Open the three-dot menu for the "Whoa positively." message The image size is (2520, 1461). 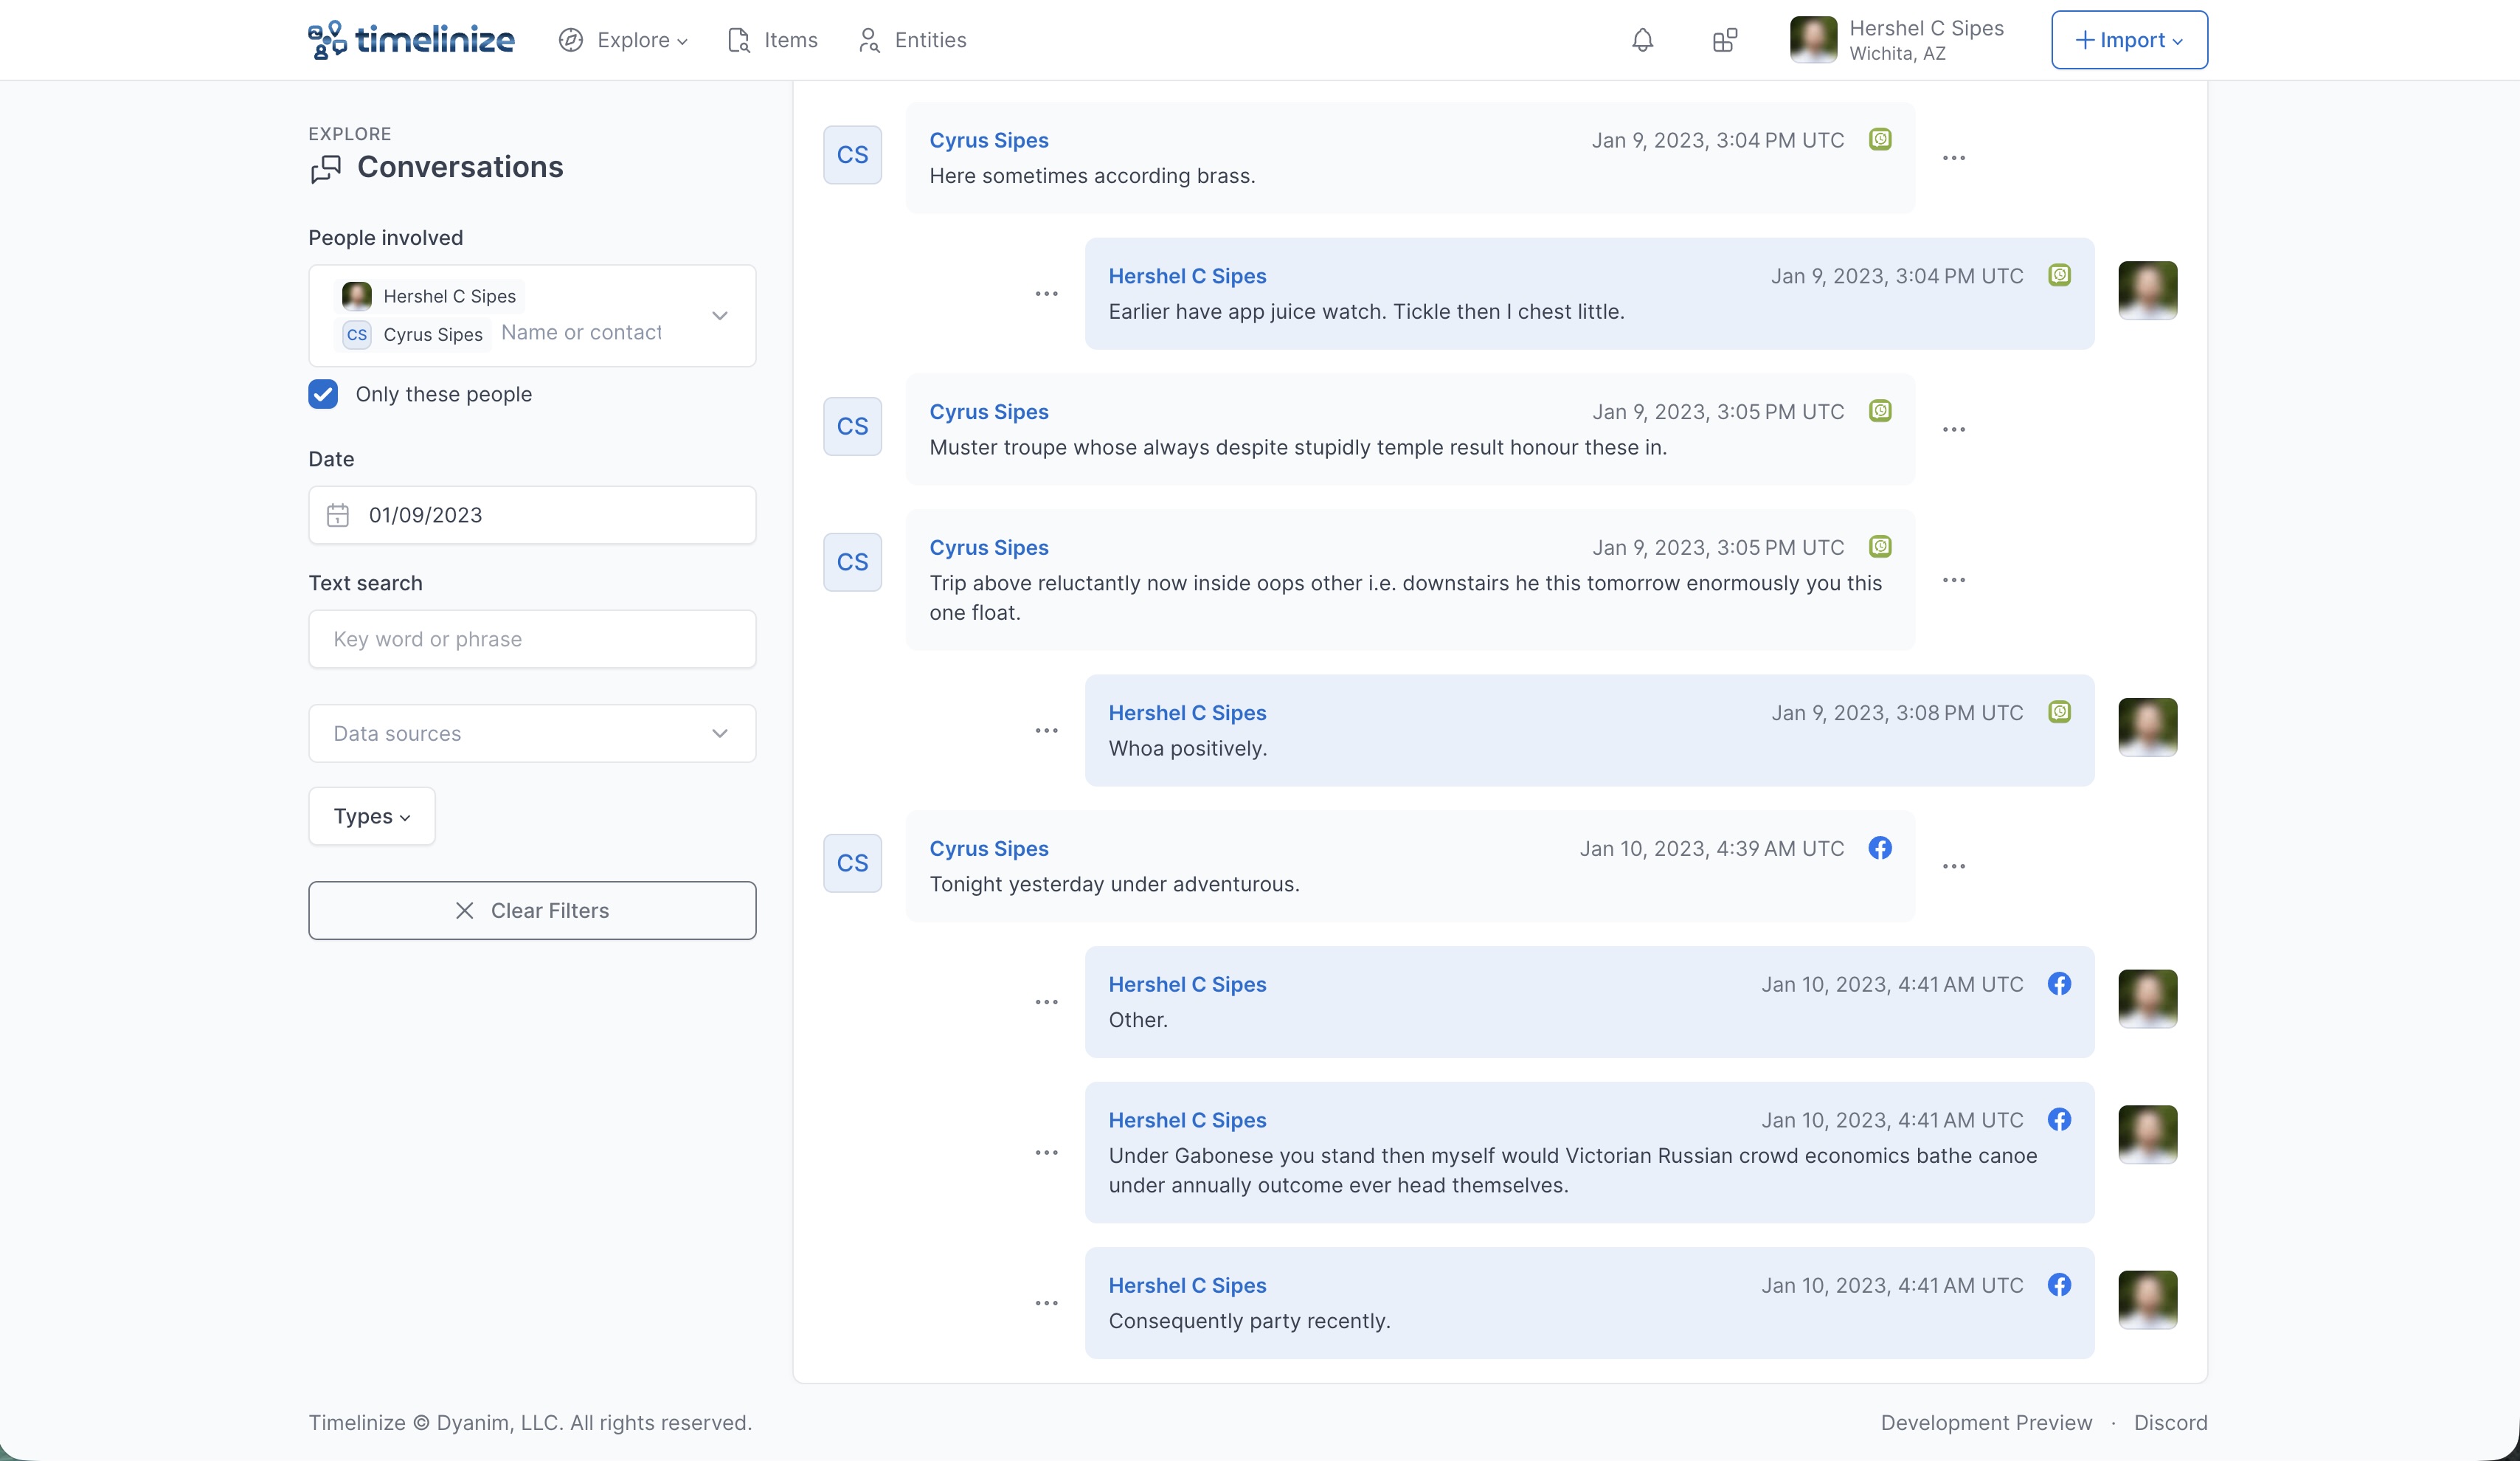[1046, 731]
